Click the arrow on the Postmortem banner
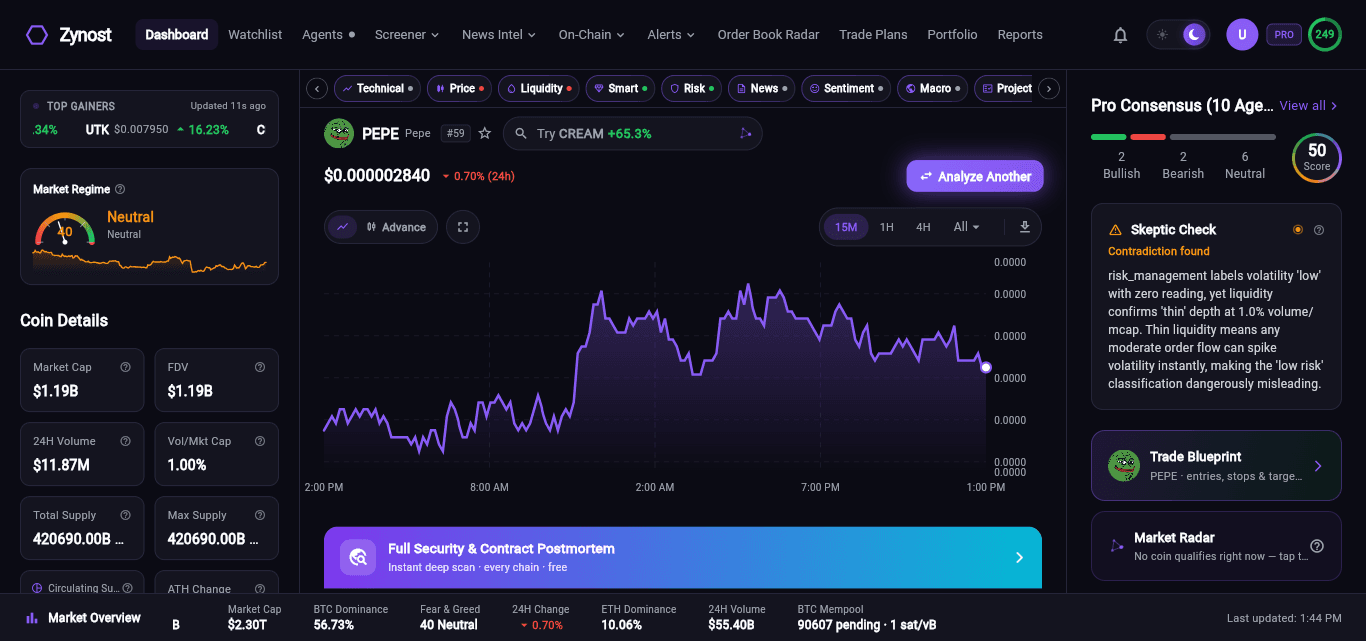Viewport: 1366px width, 641px height. tap(1019, 557)
